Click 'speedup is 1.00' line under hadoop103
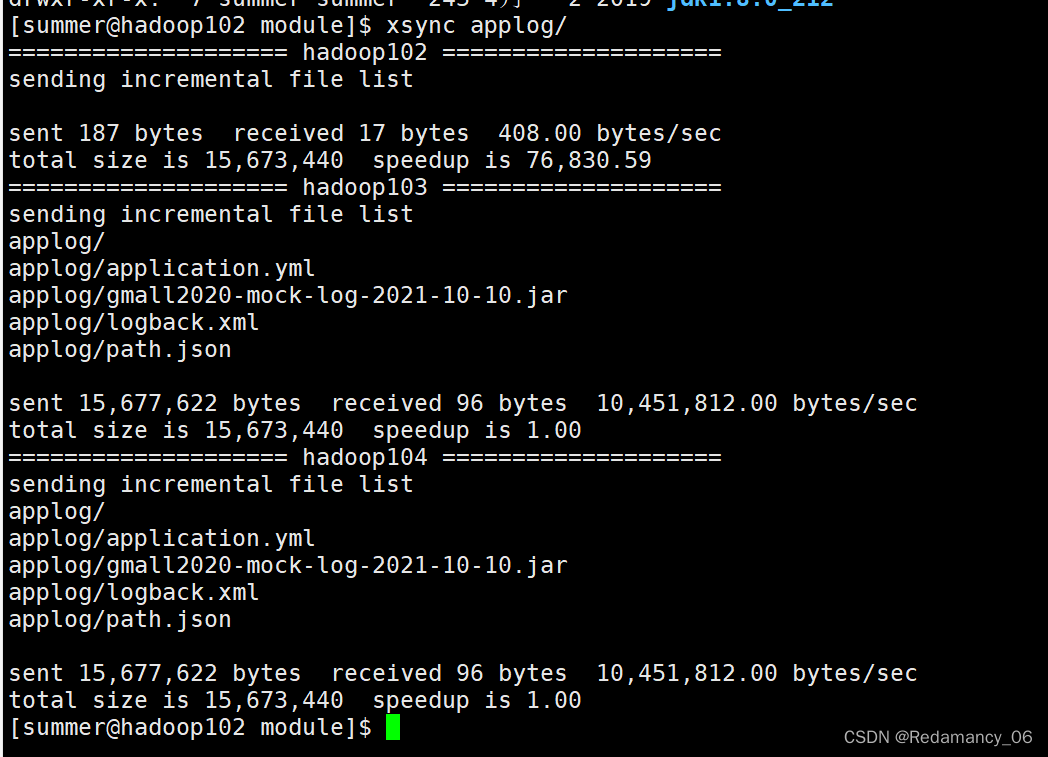 pyautogui.click(x=295, y=430)
